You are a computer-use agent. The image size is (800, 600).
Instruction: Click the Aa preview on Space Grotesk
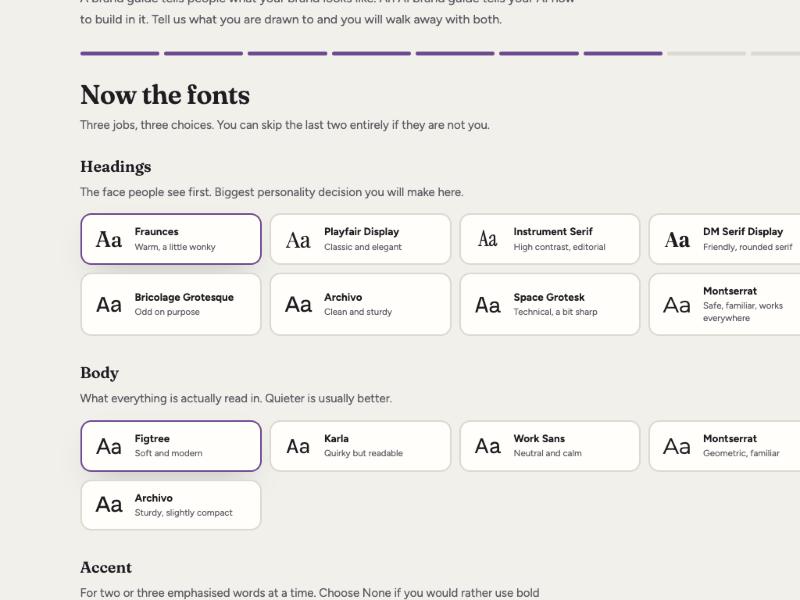pyautogui.click(x=488, y=305)
